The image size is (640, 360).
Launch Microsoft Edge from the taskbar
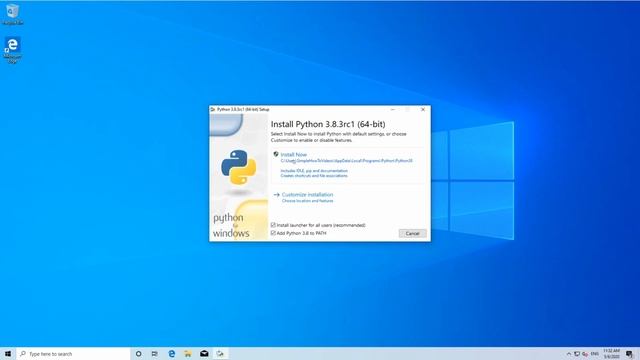[171, 353]
